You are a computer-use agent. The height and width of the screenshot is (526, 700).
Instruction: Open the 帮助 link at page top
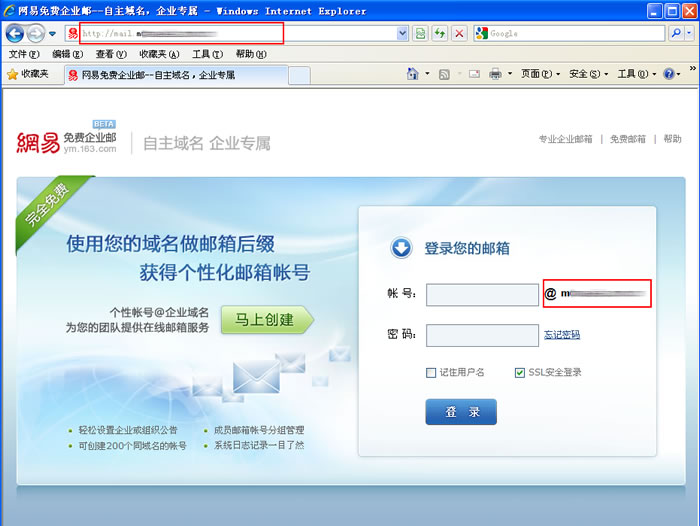(672, 139)
